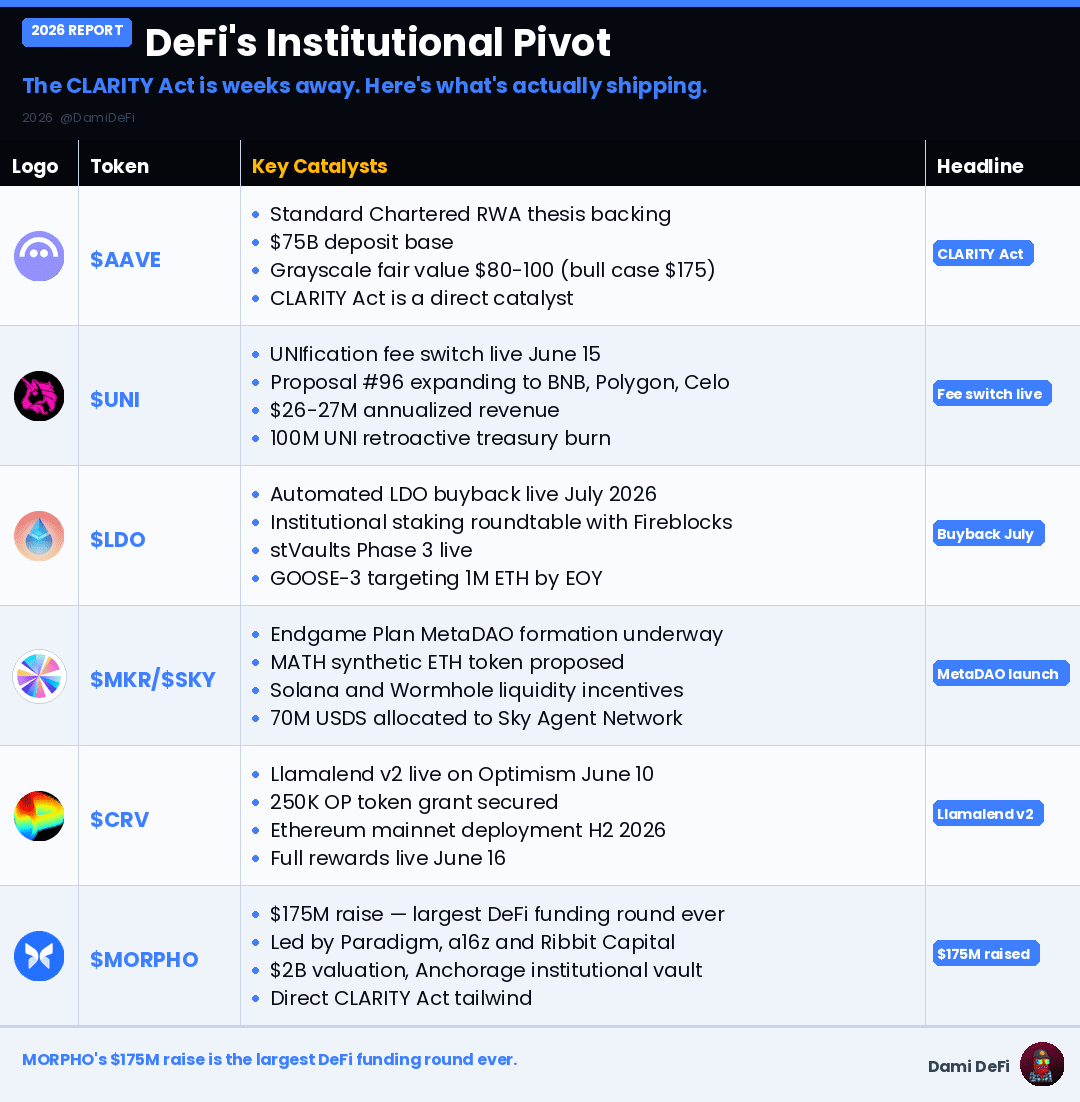Click the Llamalend v2 tag

point(988,813)
